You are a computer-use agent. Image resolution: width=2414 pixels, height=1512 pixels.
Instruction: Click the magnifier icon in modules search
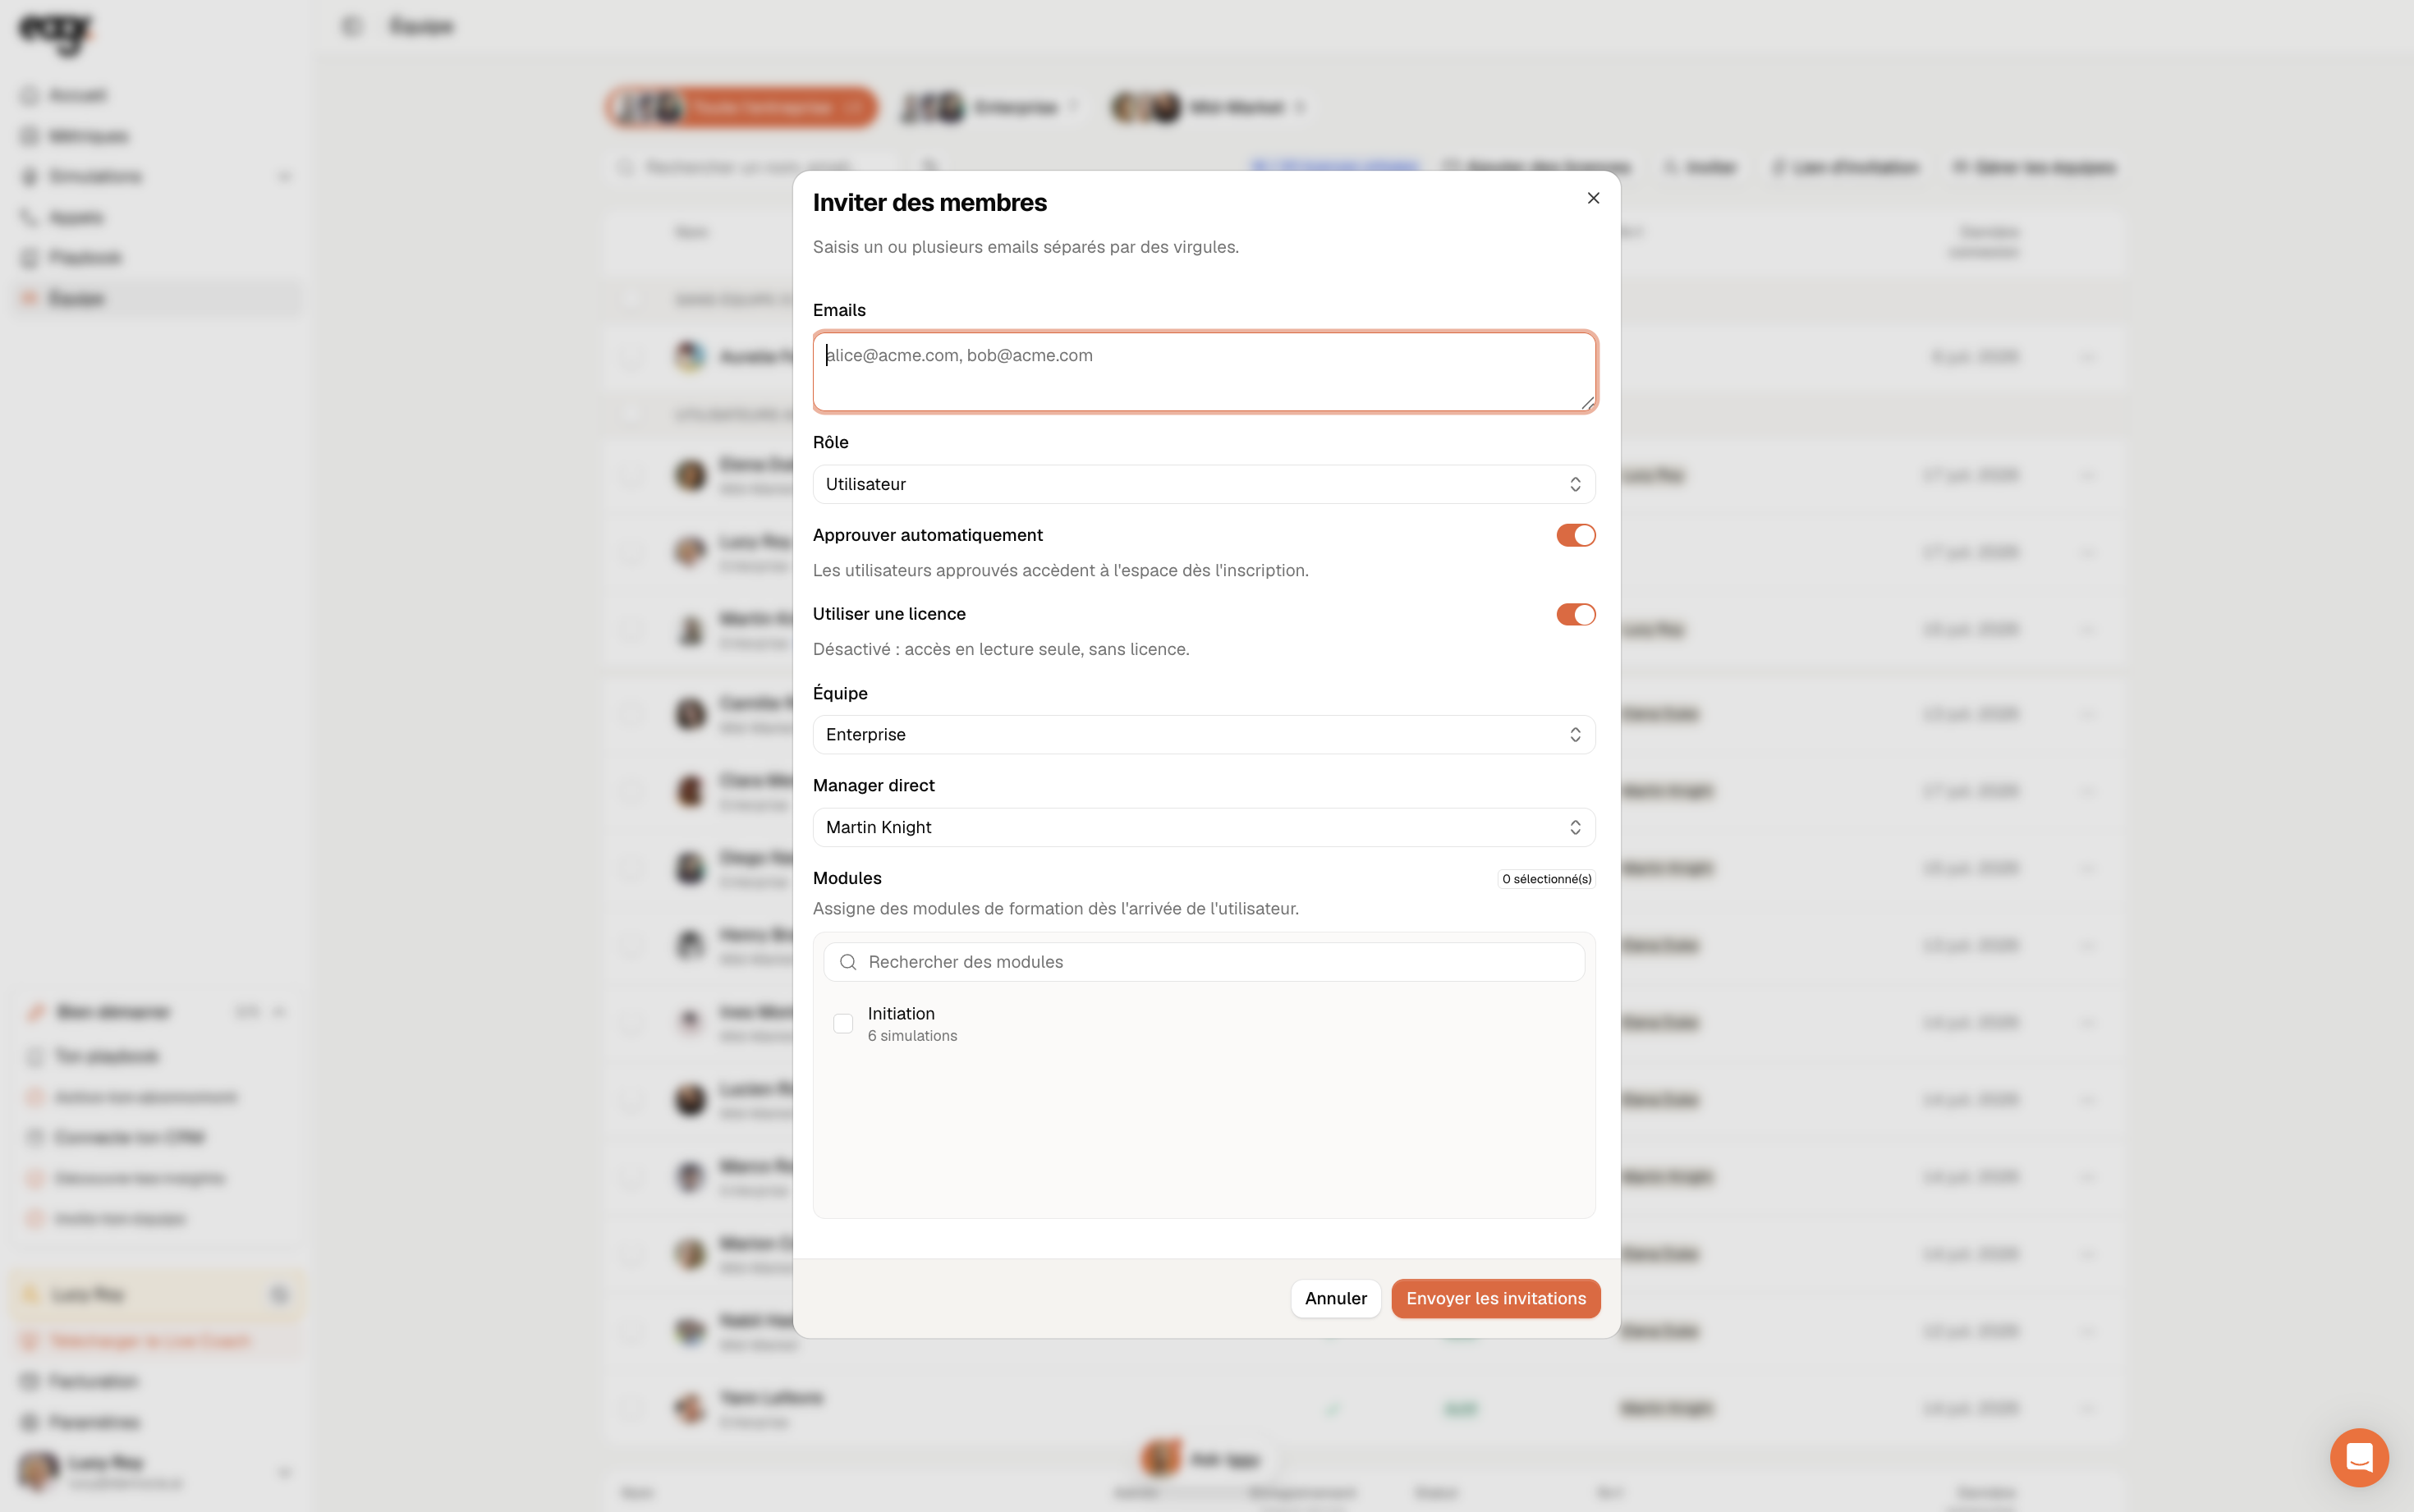click(848, 962)
